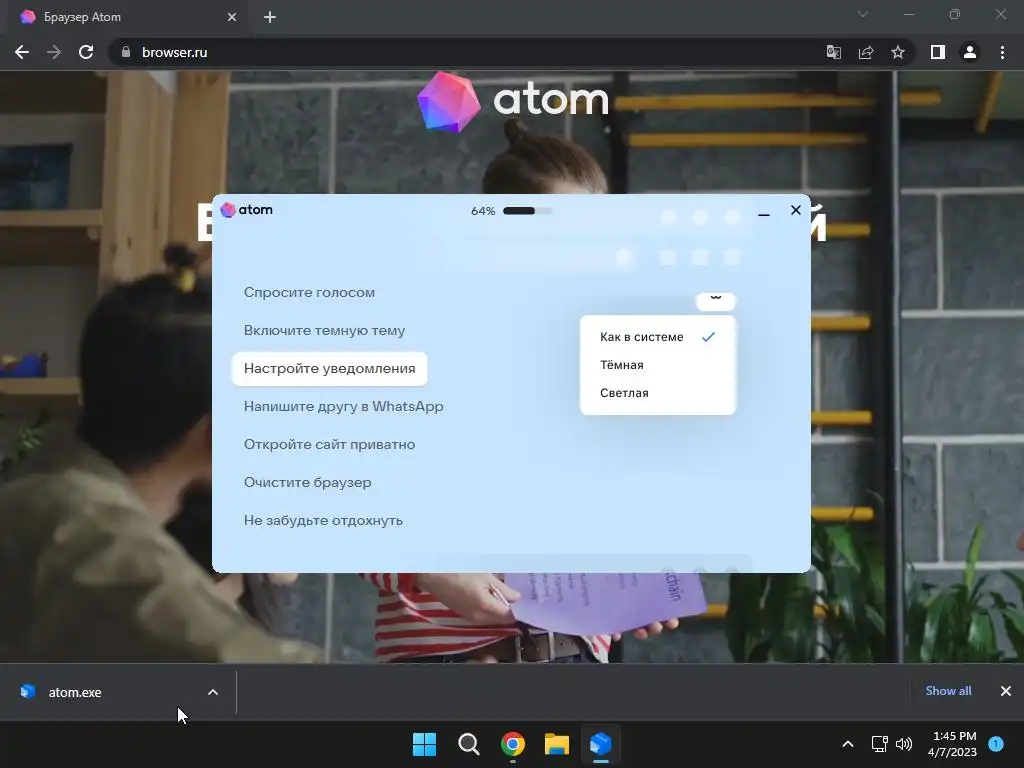Open the network tray icon

[x=880, y=744]
